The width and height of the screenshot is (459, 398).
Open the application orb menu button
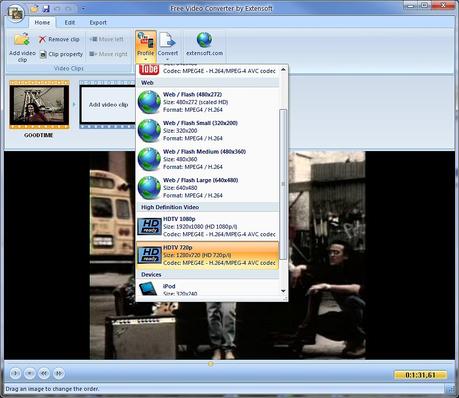click(x=15, y=14)
